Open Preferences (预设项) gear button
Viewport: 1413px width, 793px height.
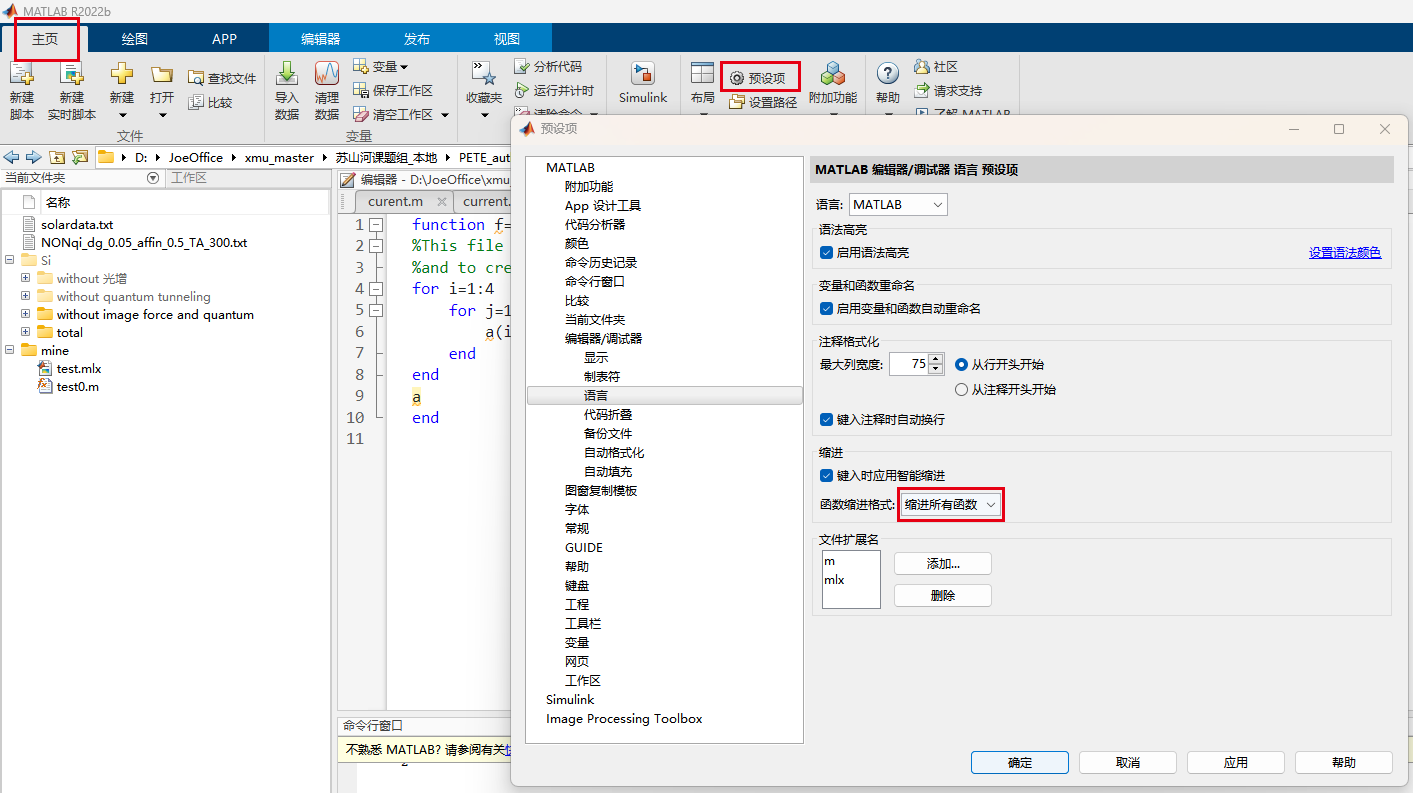tap(760, 78)
